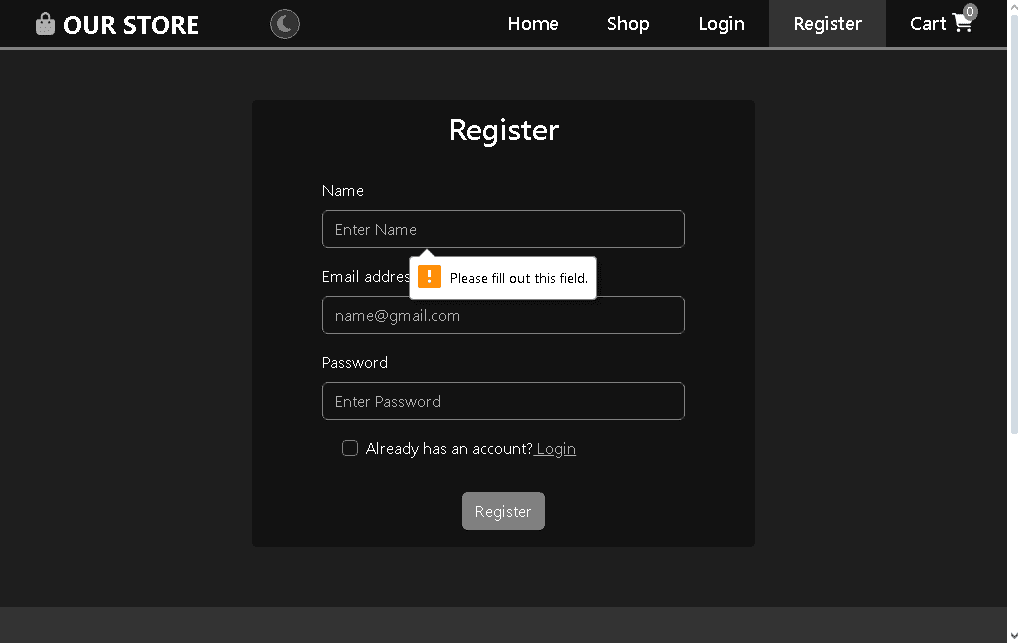Click the Cart label in navigation

pos(927,23)
